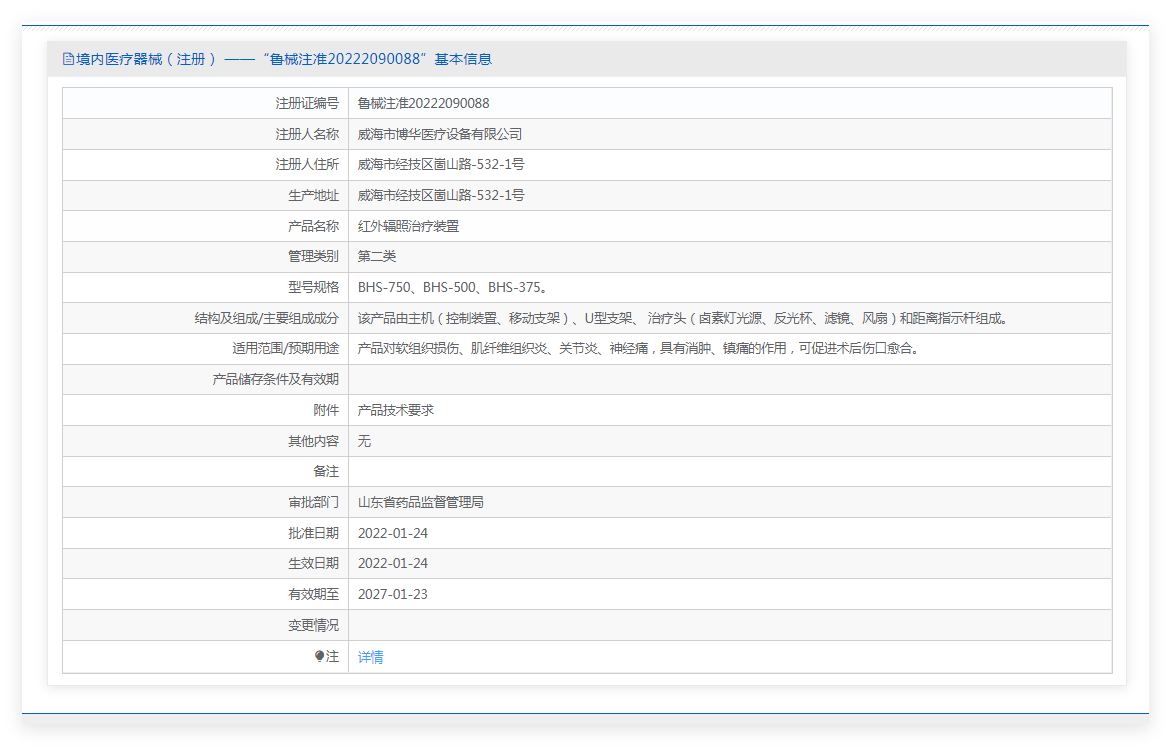This screenshot has height=746, width=1171.
Task: Click the 适用范围/预期用途 label
Action: point(285,349)
